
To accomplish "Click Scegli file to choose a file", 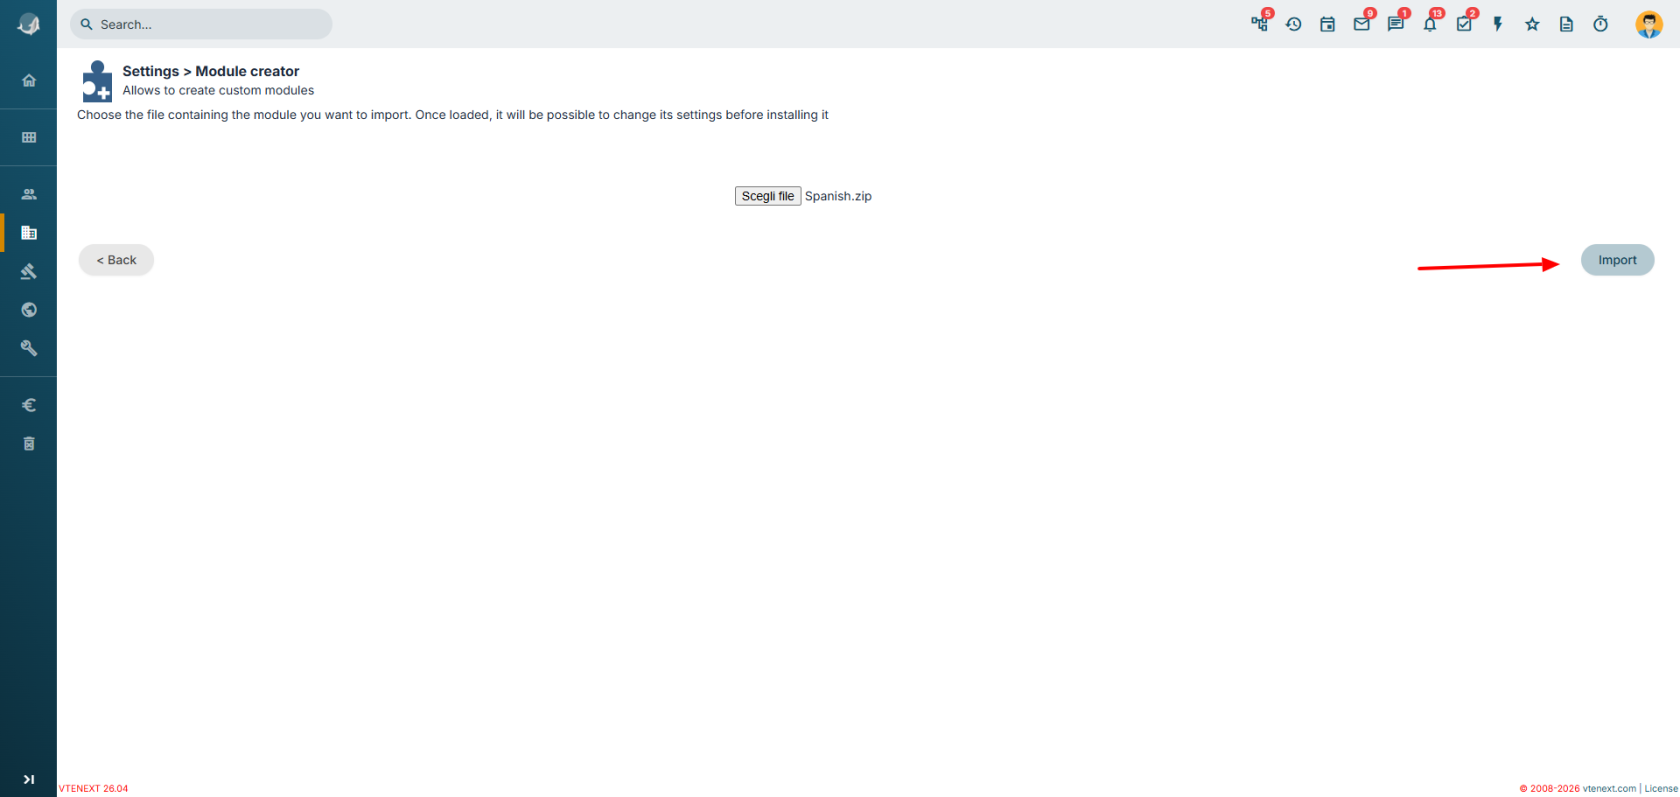I will point(768,196).
